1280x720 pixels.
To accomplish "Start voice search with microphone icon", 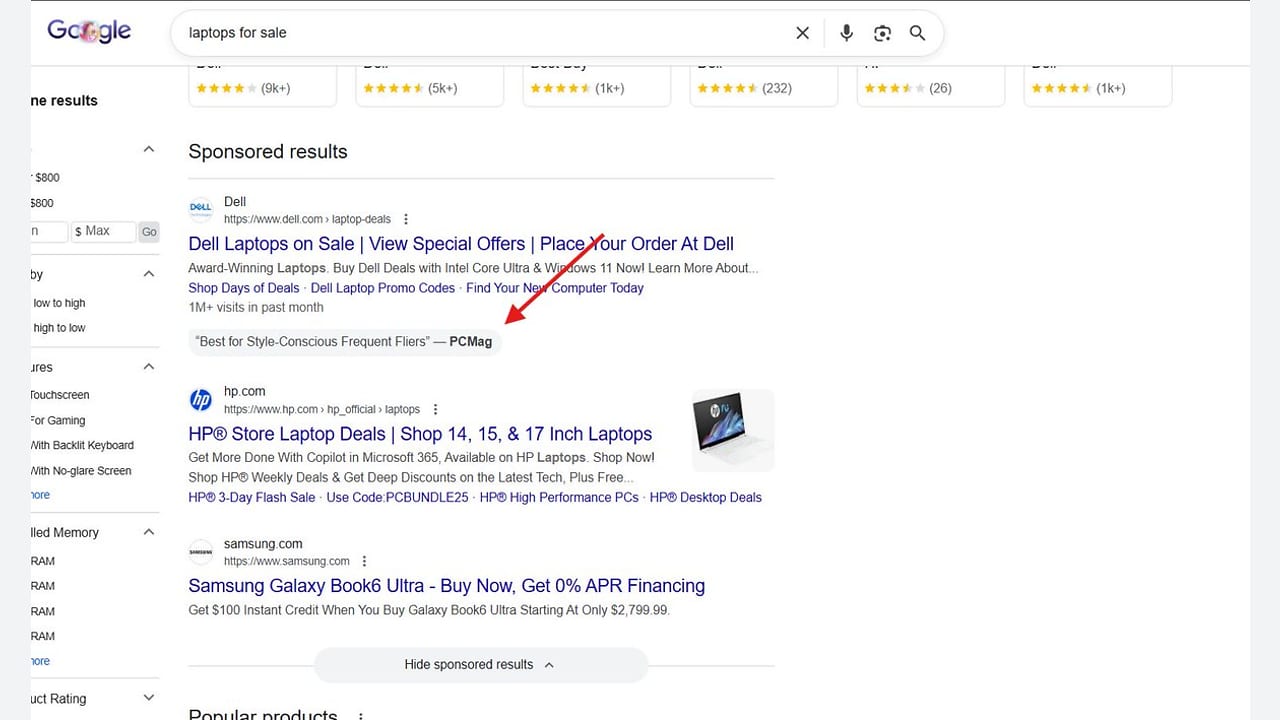I will tap(846, 33).
